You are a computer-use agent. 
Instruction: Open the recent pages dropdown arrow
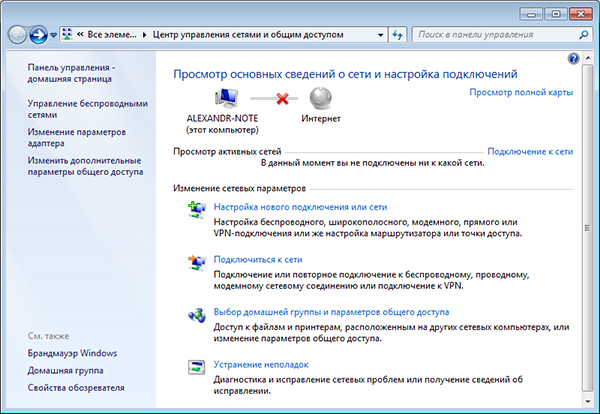(x=52, y=35)
